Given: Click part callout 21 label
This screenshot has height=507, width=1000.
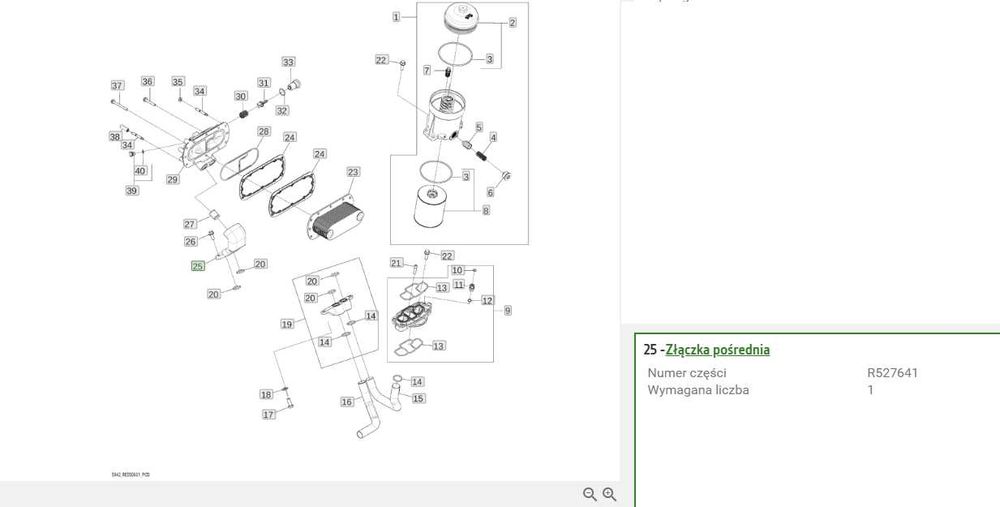Looking at the screenshot, I should pyautogui.click(x=396, y=263).
